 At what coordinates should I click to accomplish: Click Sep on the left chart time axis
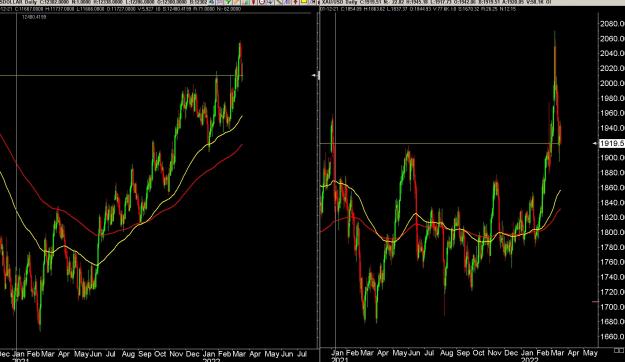point(145,354)
